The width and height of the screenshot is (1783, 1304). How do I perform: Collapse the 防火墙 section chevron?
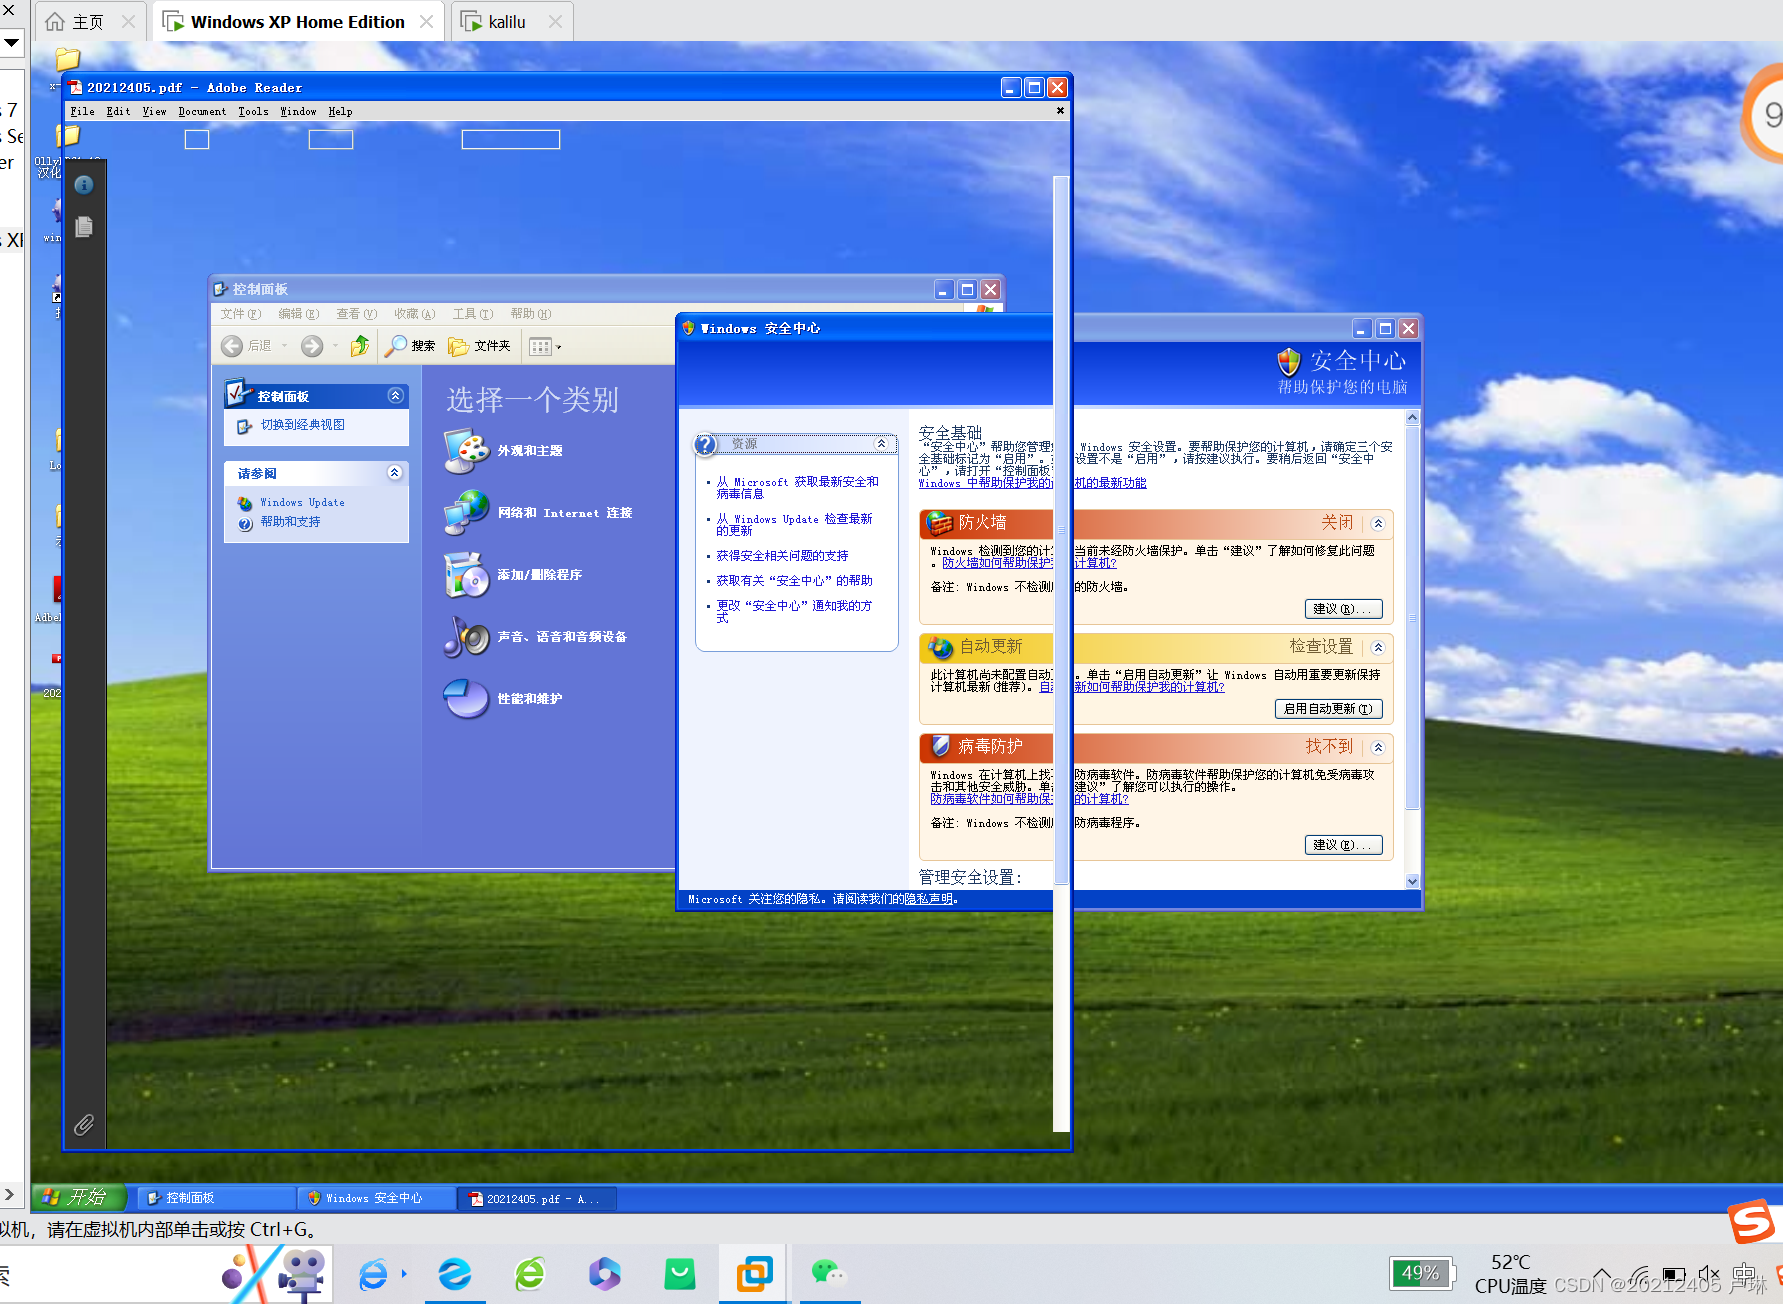pos(1378,523)
